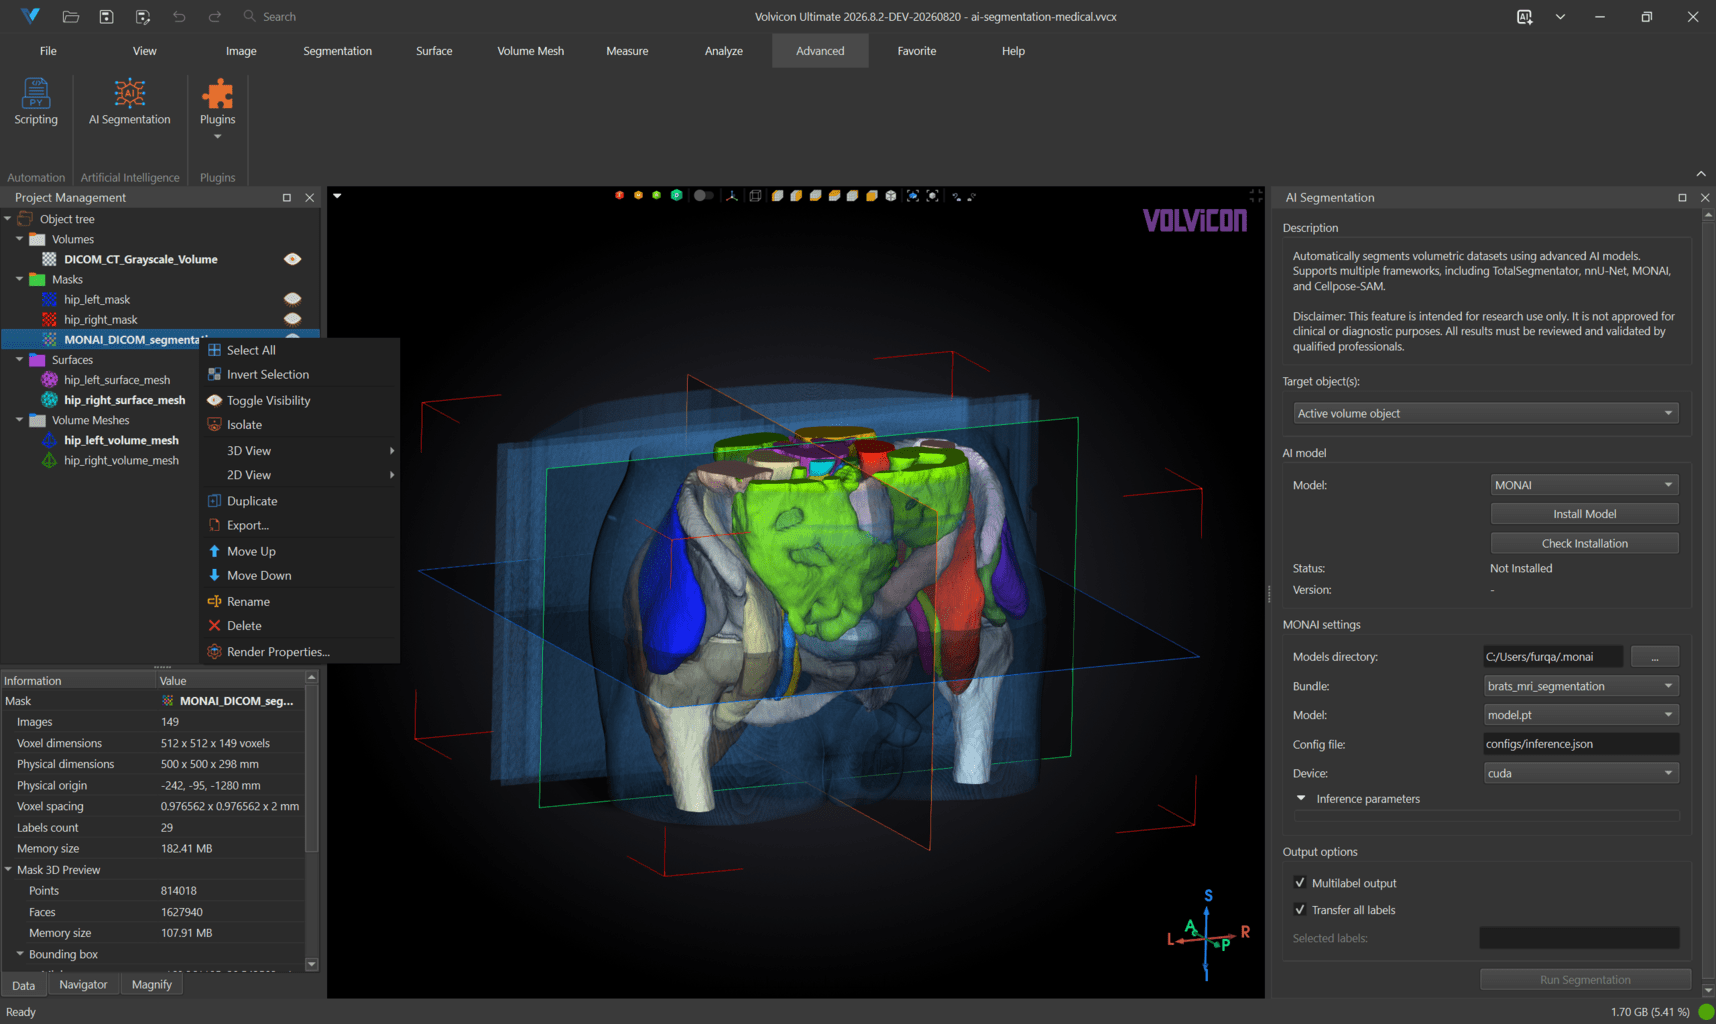Launch AI Segmentation from the ribbon
The height and width of the screenshot is (1024, 1716).
click(x=129, y=102)
